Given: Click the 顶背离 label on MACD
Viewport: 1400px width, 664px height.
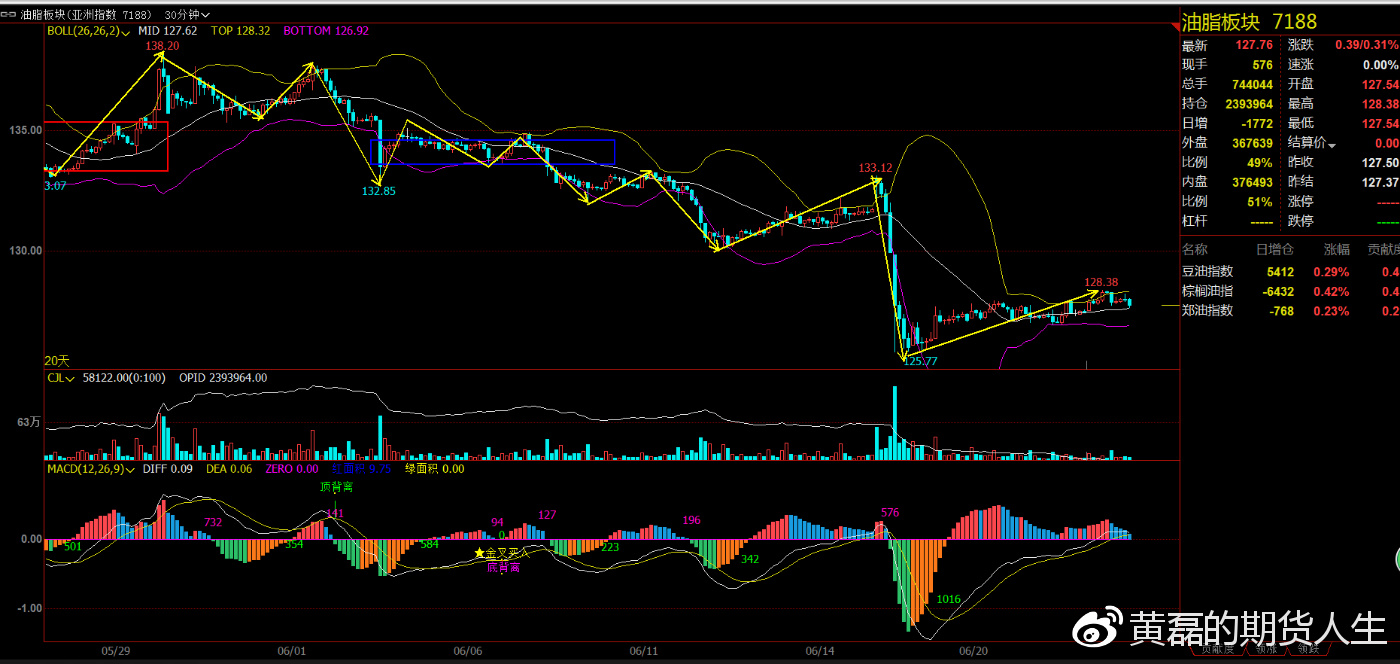Looking at the screenshot, I should point(336,487).
